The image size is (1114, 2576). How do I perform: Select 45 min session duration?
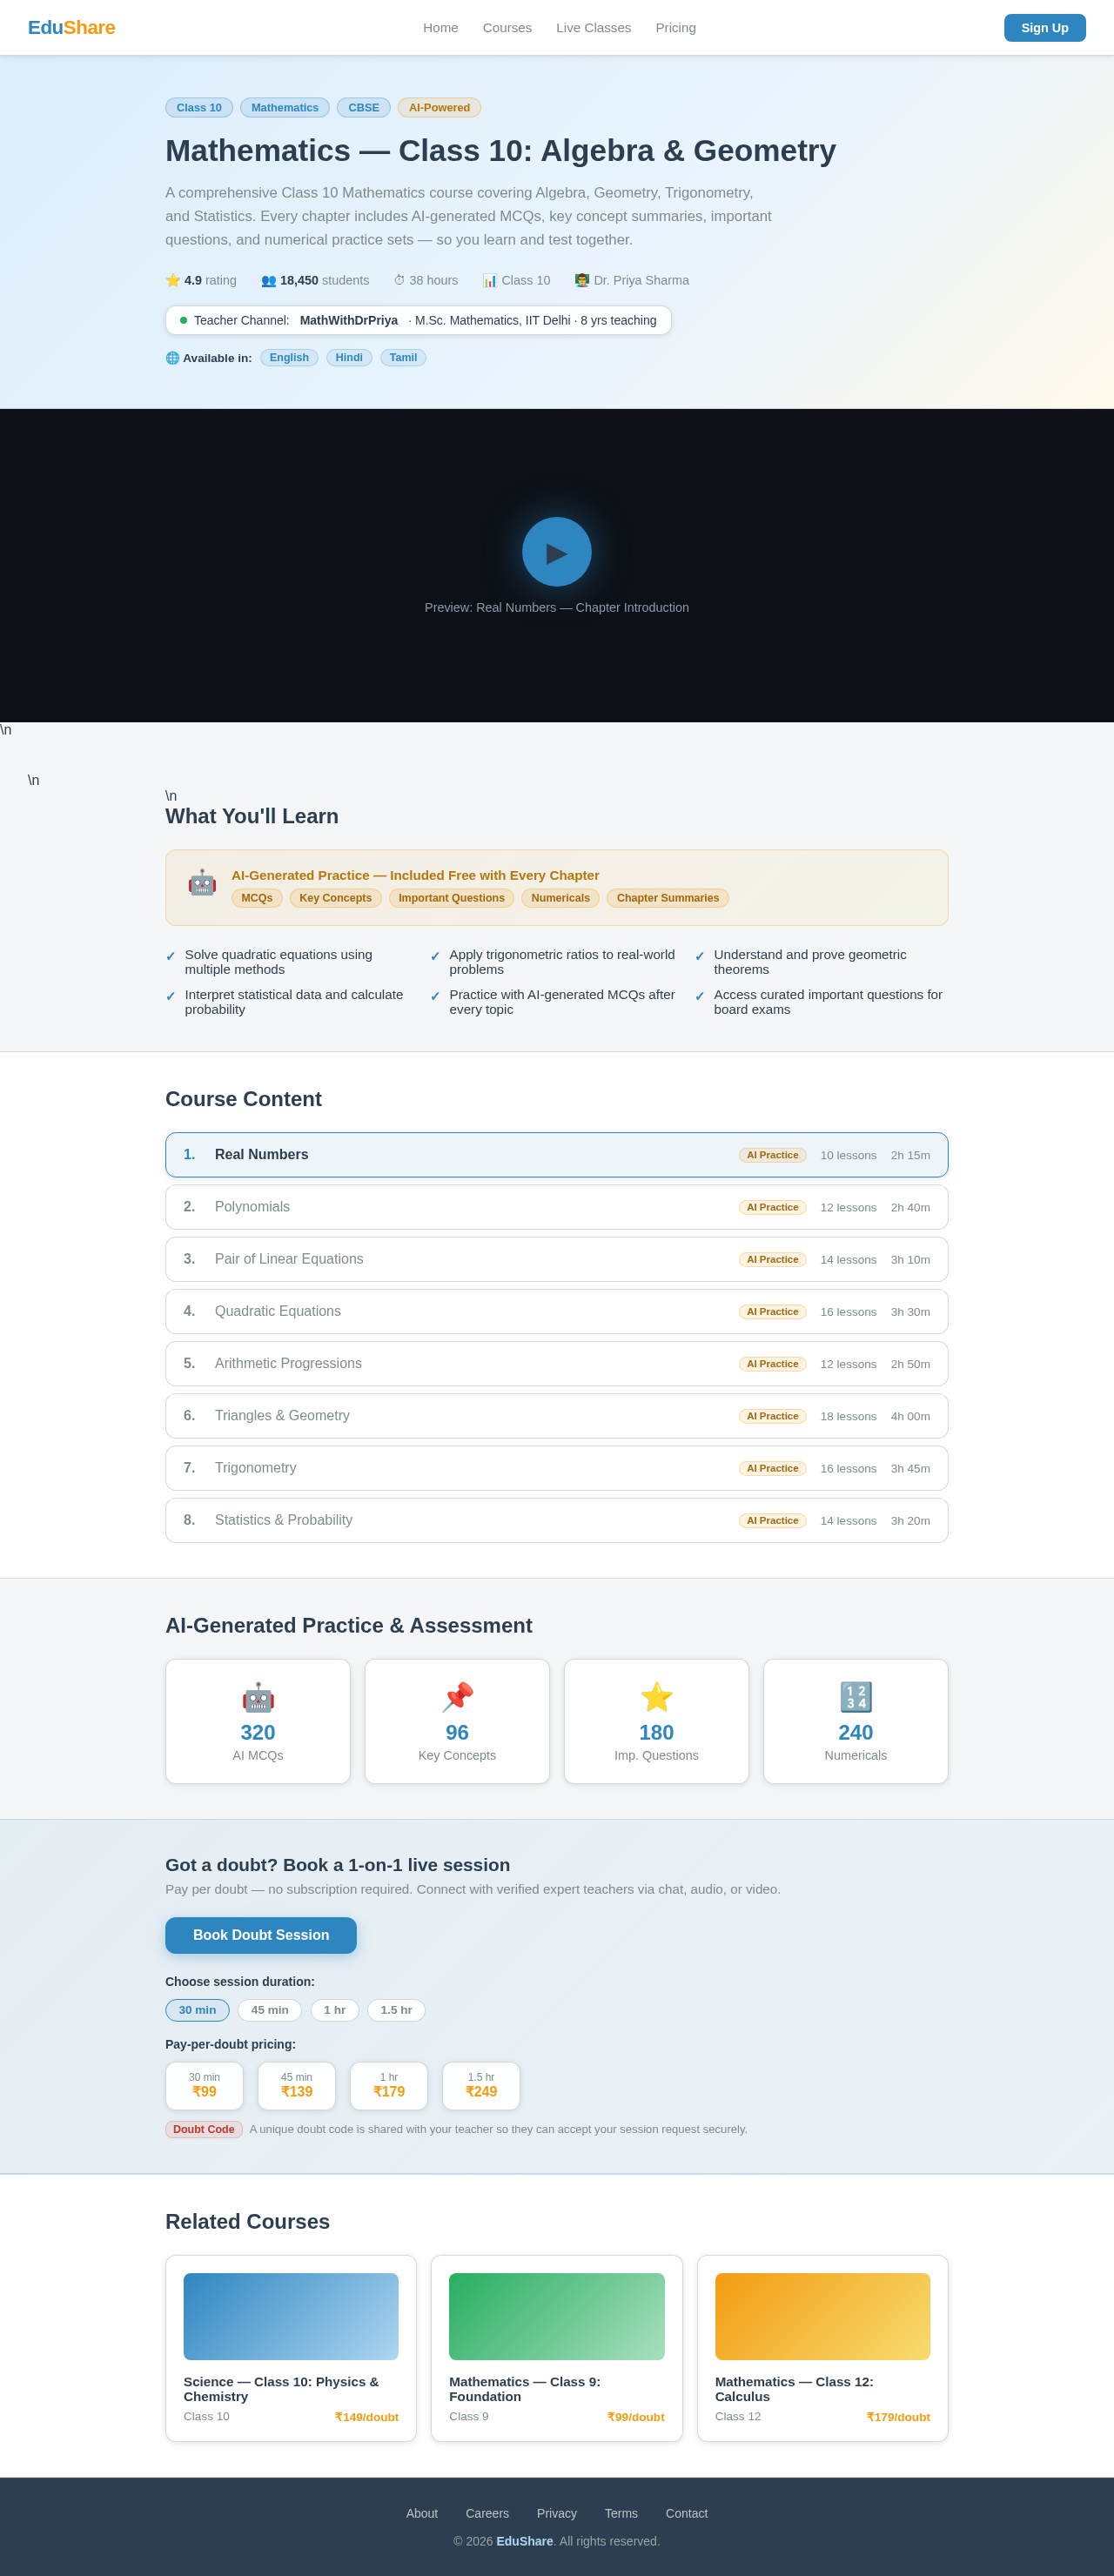pos(270,2010)
